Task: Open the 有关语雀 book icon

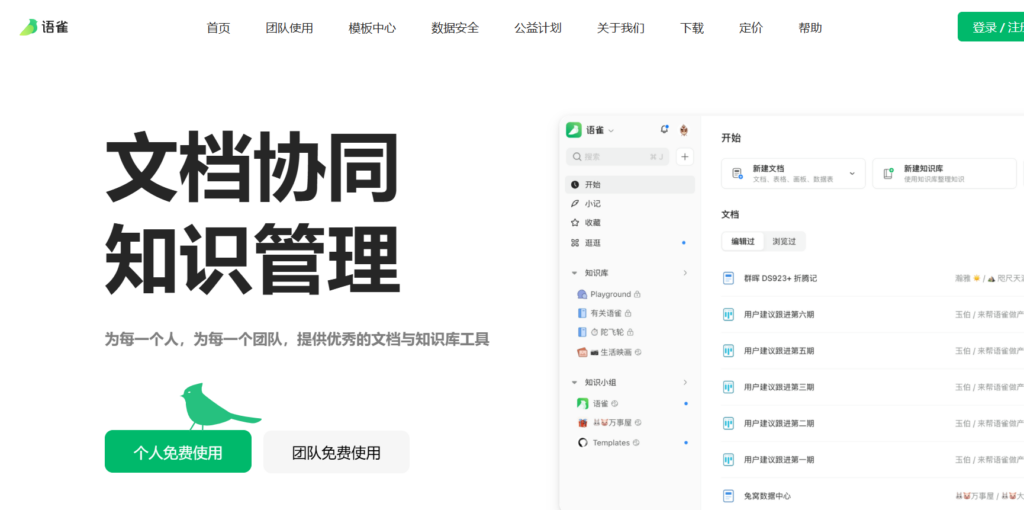Action: [582, 313]
